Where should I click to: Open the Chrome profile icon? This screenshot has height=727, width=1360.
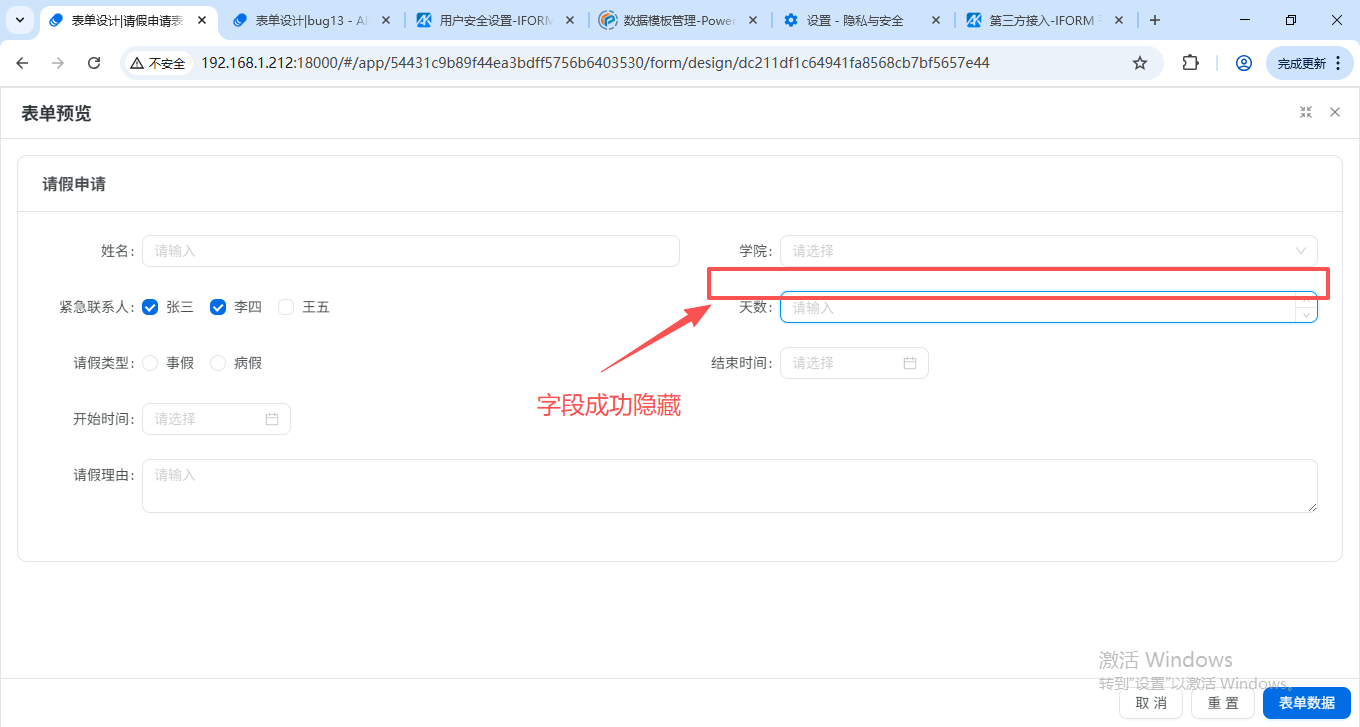pyautogui.click(x=1244, y=63)
